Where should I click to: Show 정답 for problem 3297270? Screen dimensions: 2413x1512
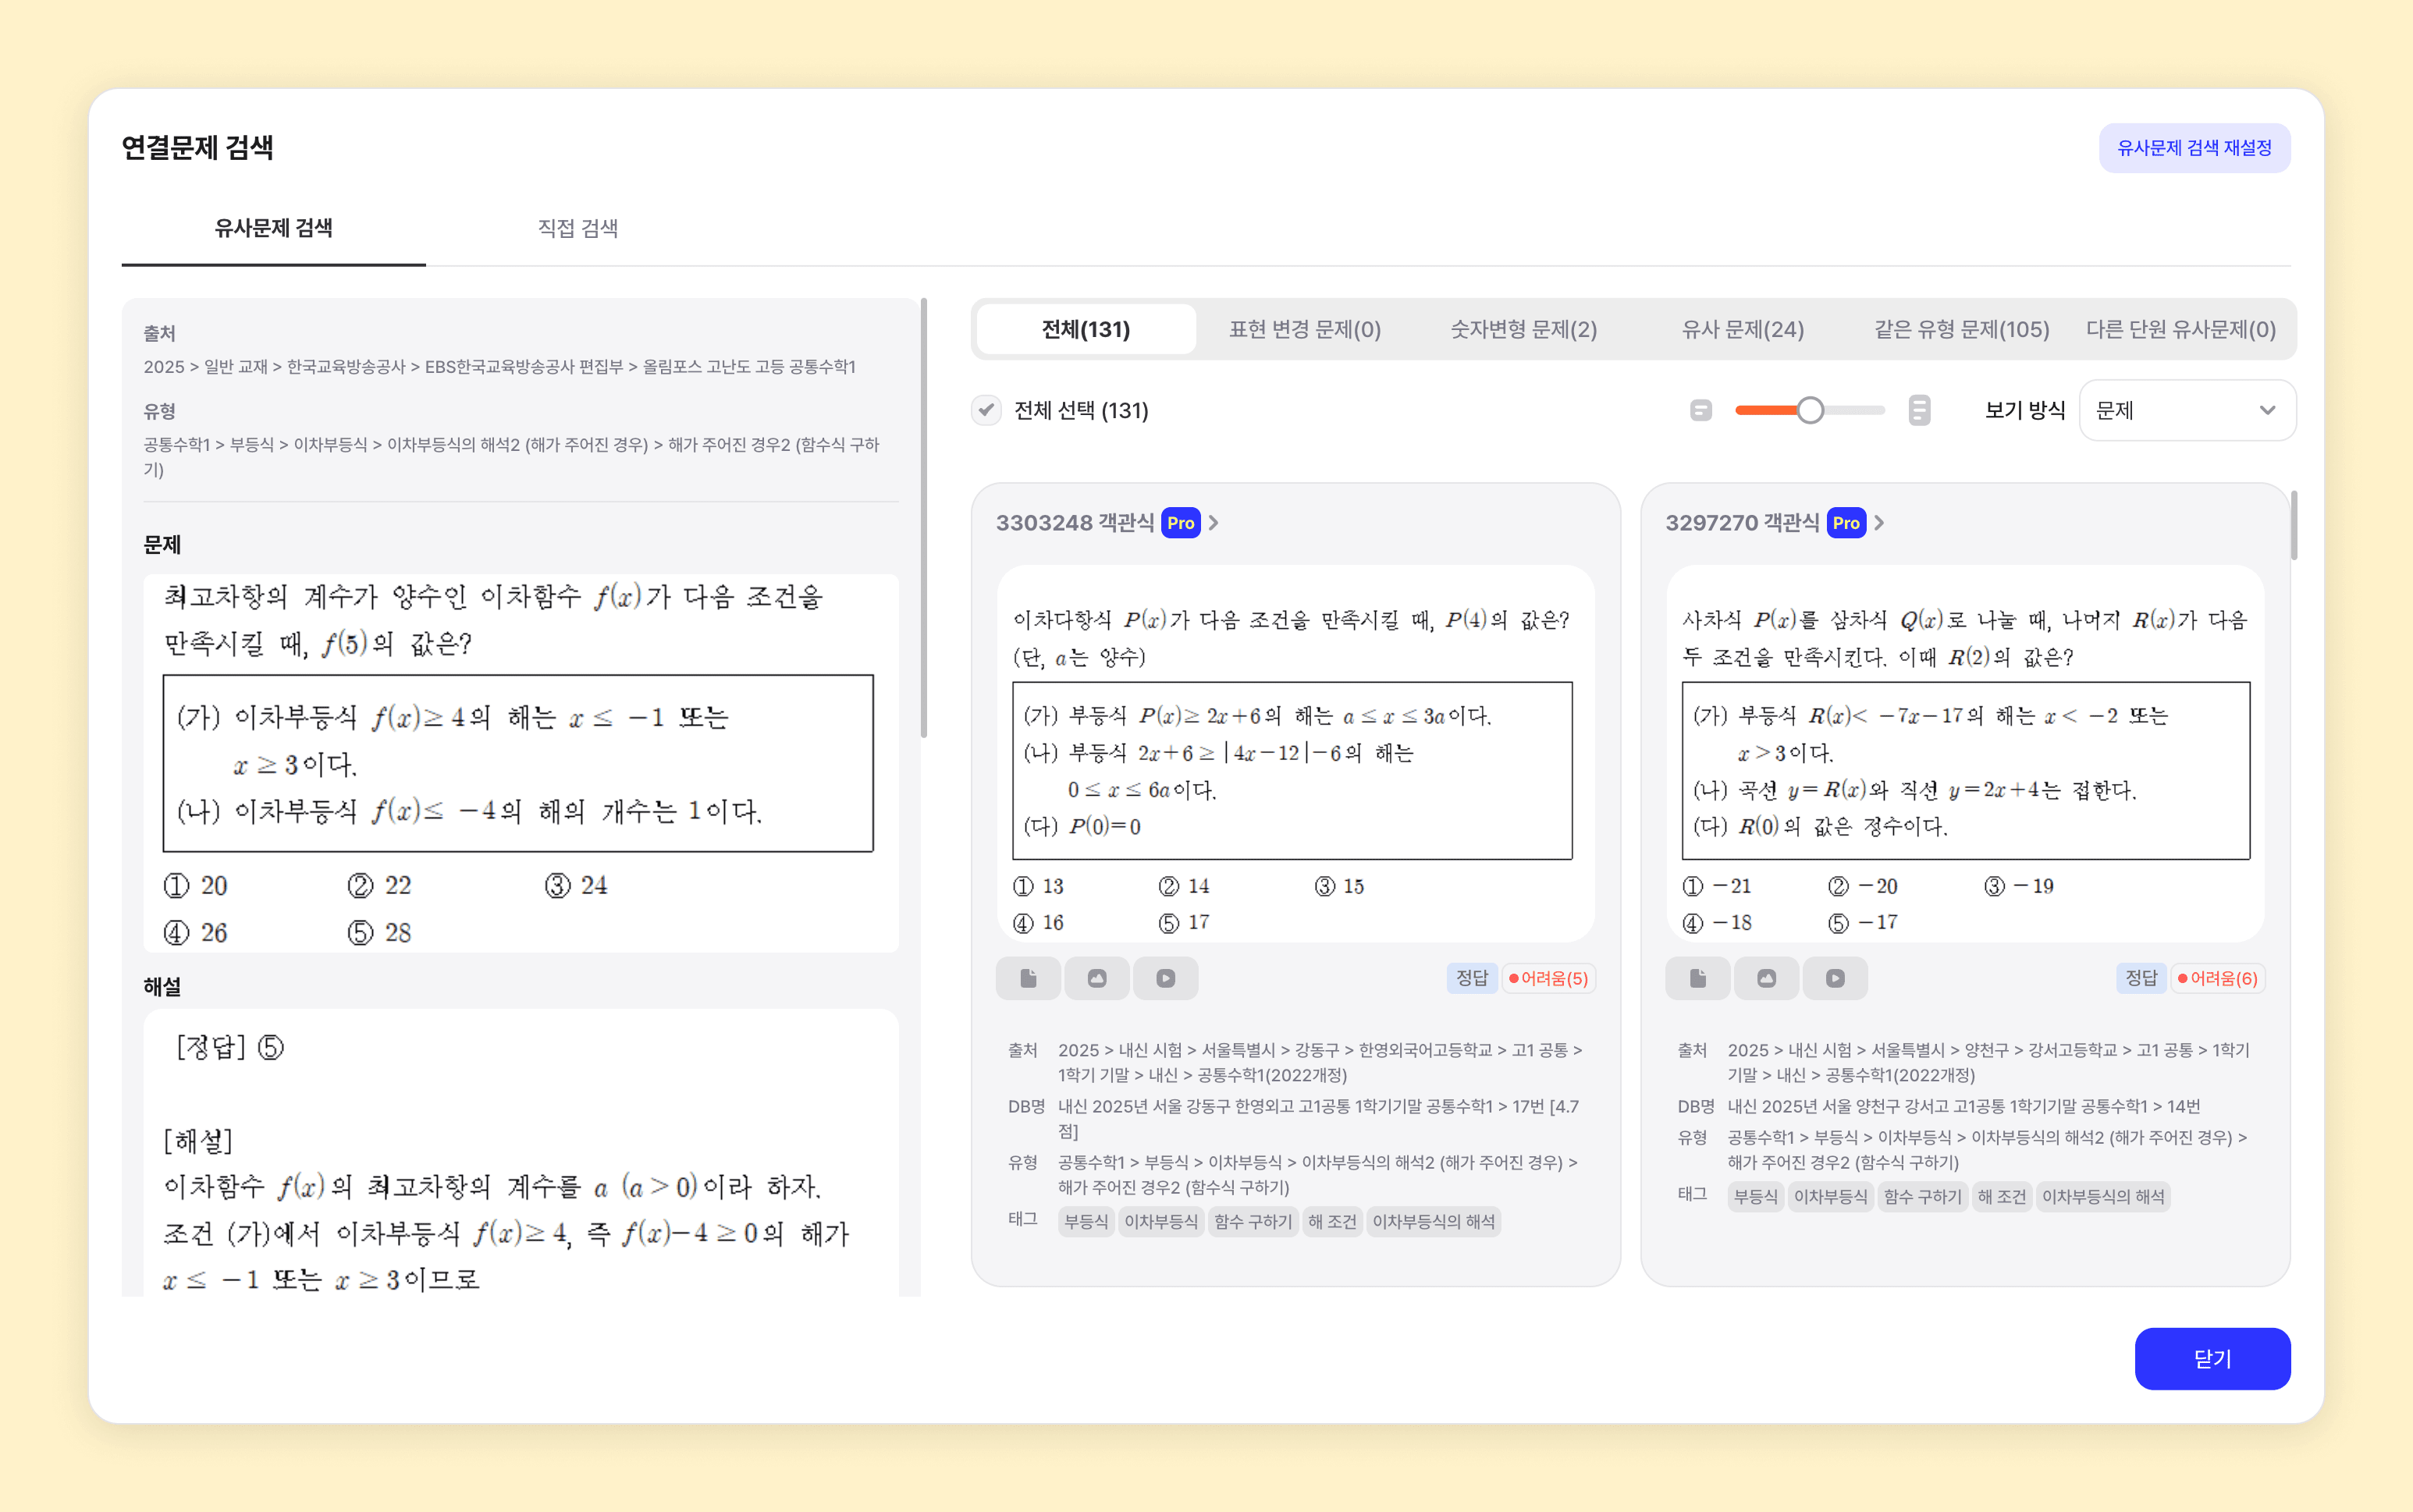coord(2142,978)
